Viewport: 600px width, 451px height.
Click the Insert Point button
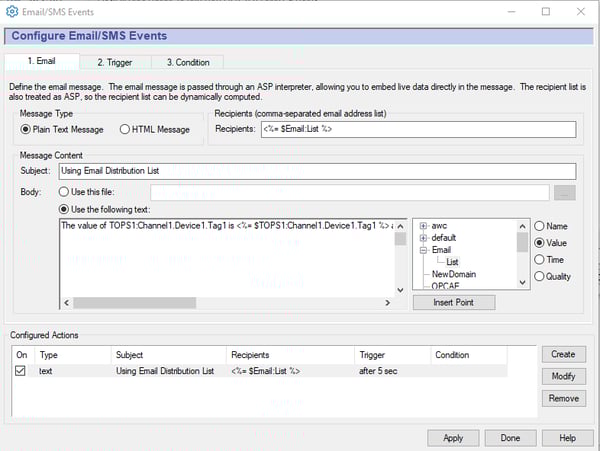[x=453, y=302]
